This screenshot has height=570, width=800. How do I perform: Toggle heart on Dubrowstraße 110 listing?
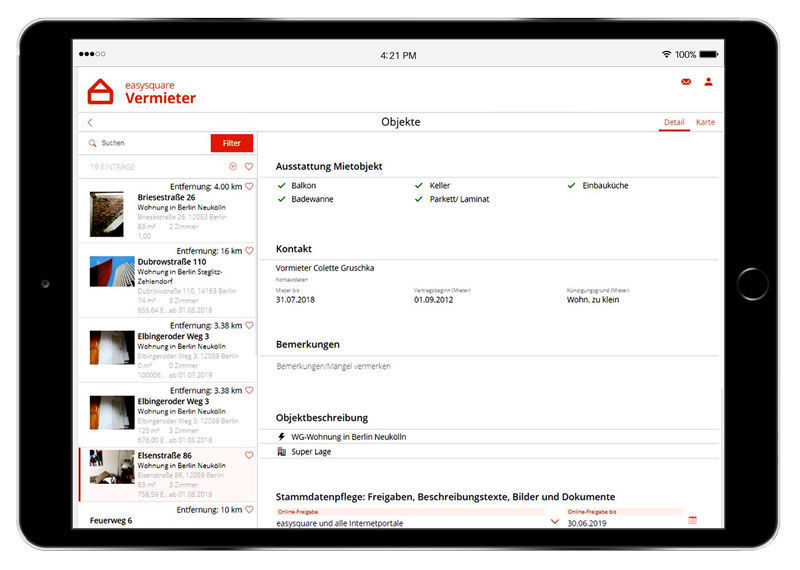pyautogui.click(x=249, y=251)
